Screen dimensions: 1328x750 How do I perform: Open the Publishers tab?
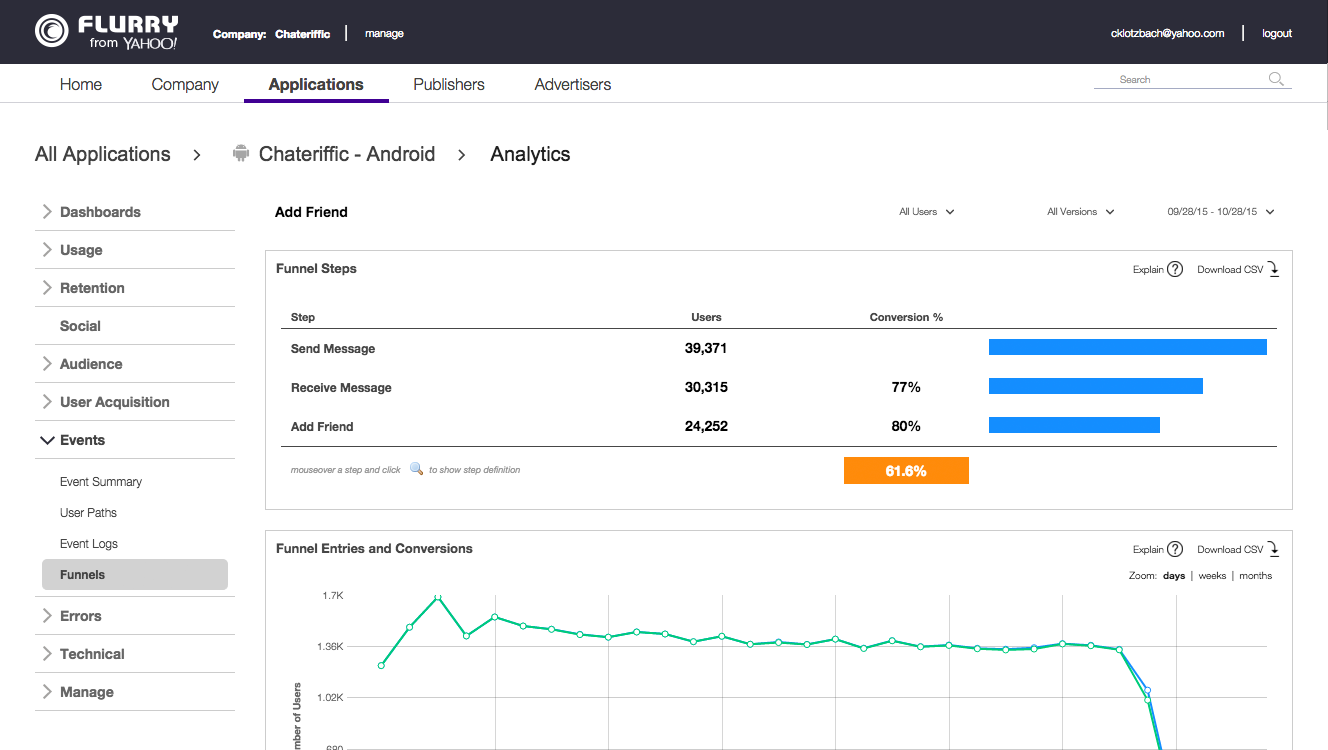coord(449,85)
